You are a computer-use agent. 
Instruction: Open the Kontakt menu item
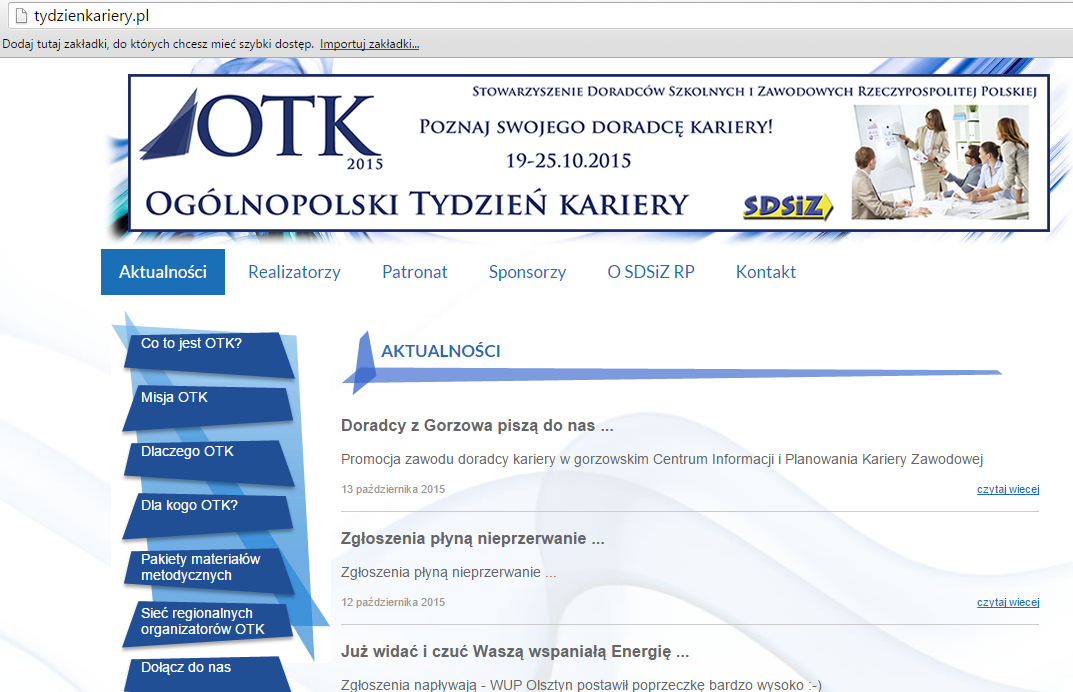[766, 272]
